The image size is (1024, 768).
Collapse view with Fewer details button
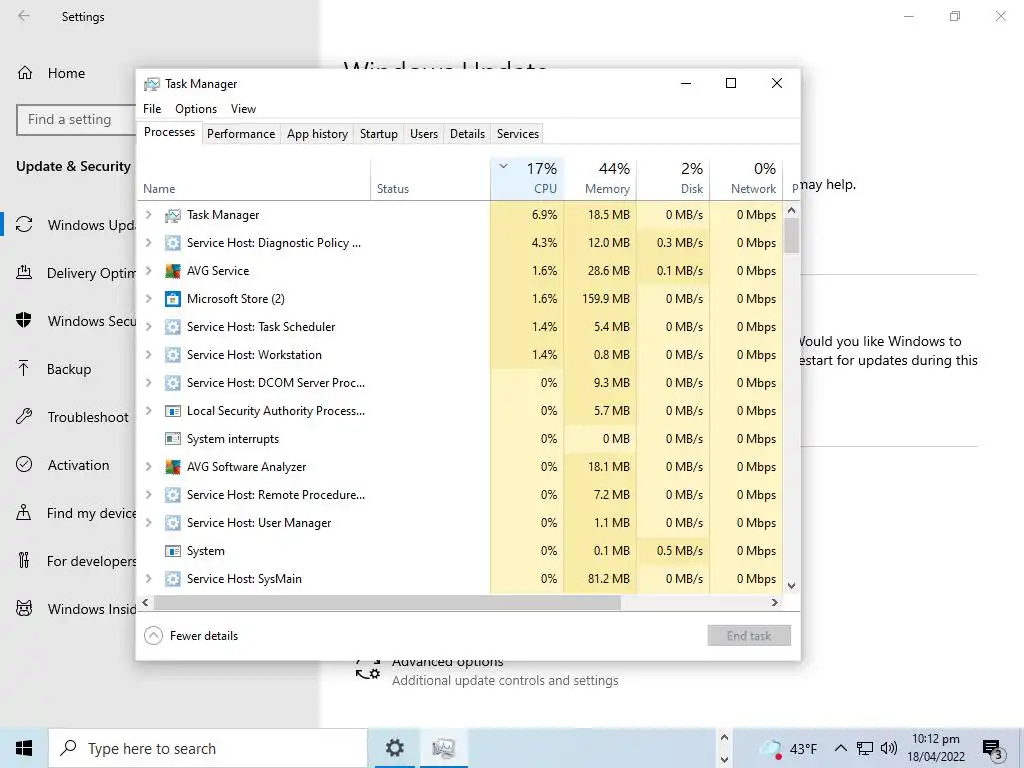tap(191, 635)
